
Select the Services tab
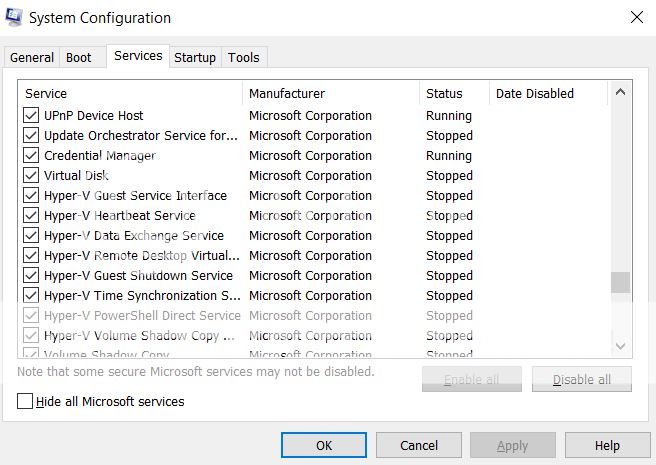click(x=138, y=56)
